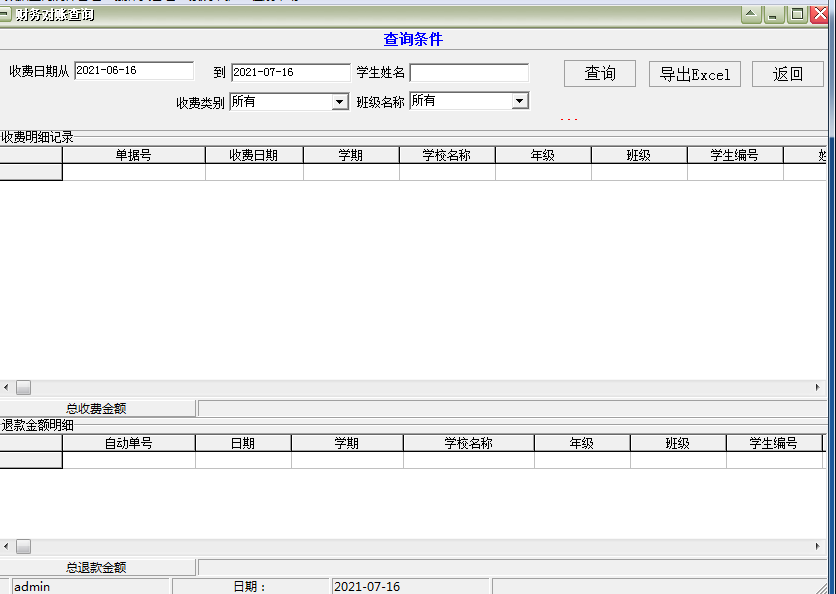Viewport: 836px width, 594px height.
Task: Select the 班级 column header in the 退款金额明细 table
Action: pyautogui.click(x=678, y=443)
